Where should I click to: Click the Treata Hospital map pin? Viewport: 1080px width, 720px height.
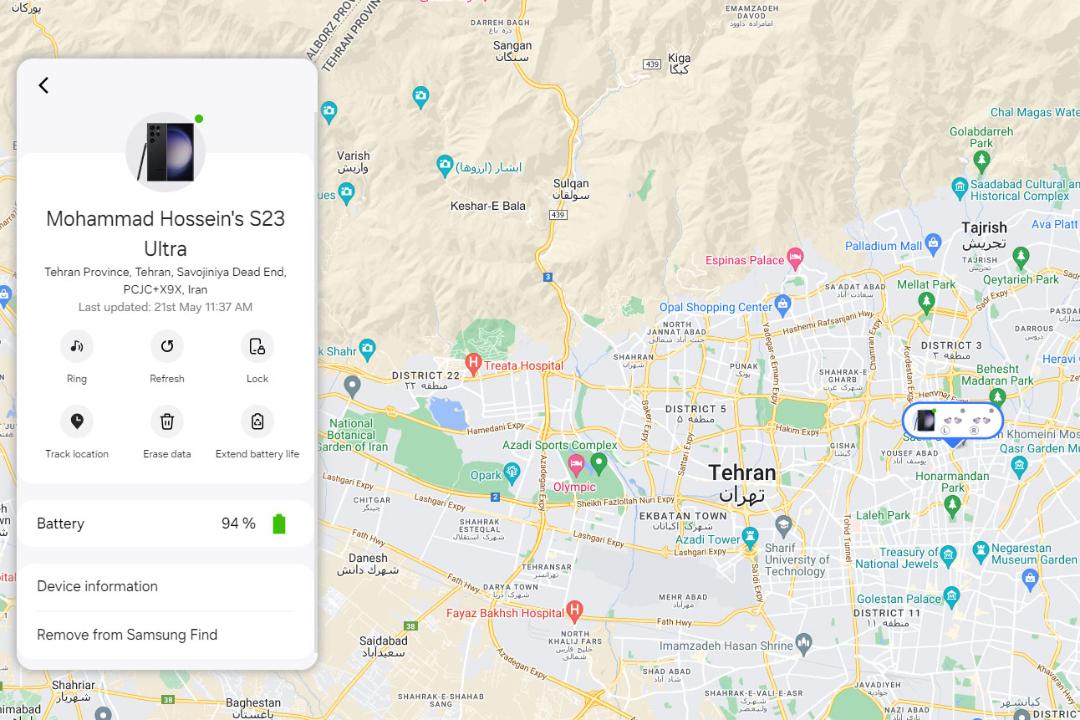(472, 363)
